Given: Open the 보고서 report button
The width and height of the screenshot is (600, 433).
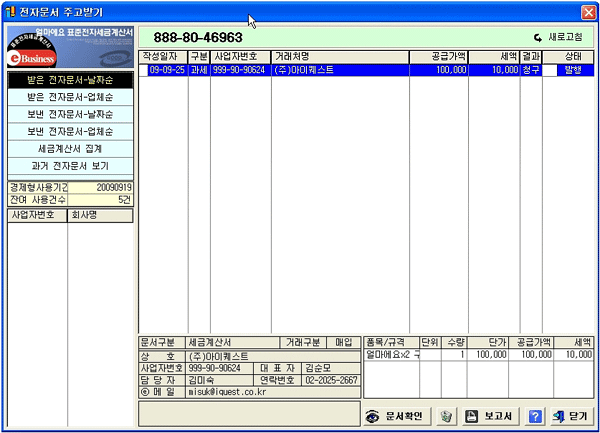Looking at the screenshot, I should 487,416.
